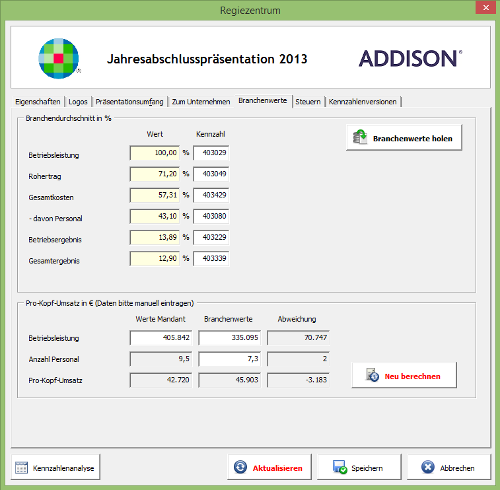Switch to the Zum Unternehmen tab
500x490 pixels.
[x=201, y=102]
